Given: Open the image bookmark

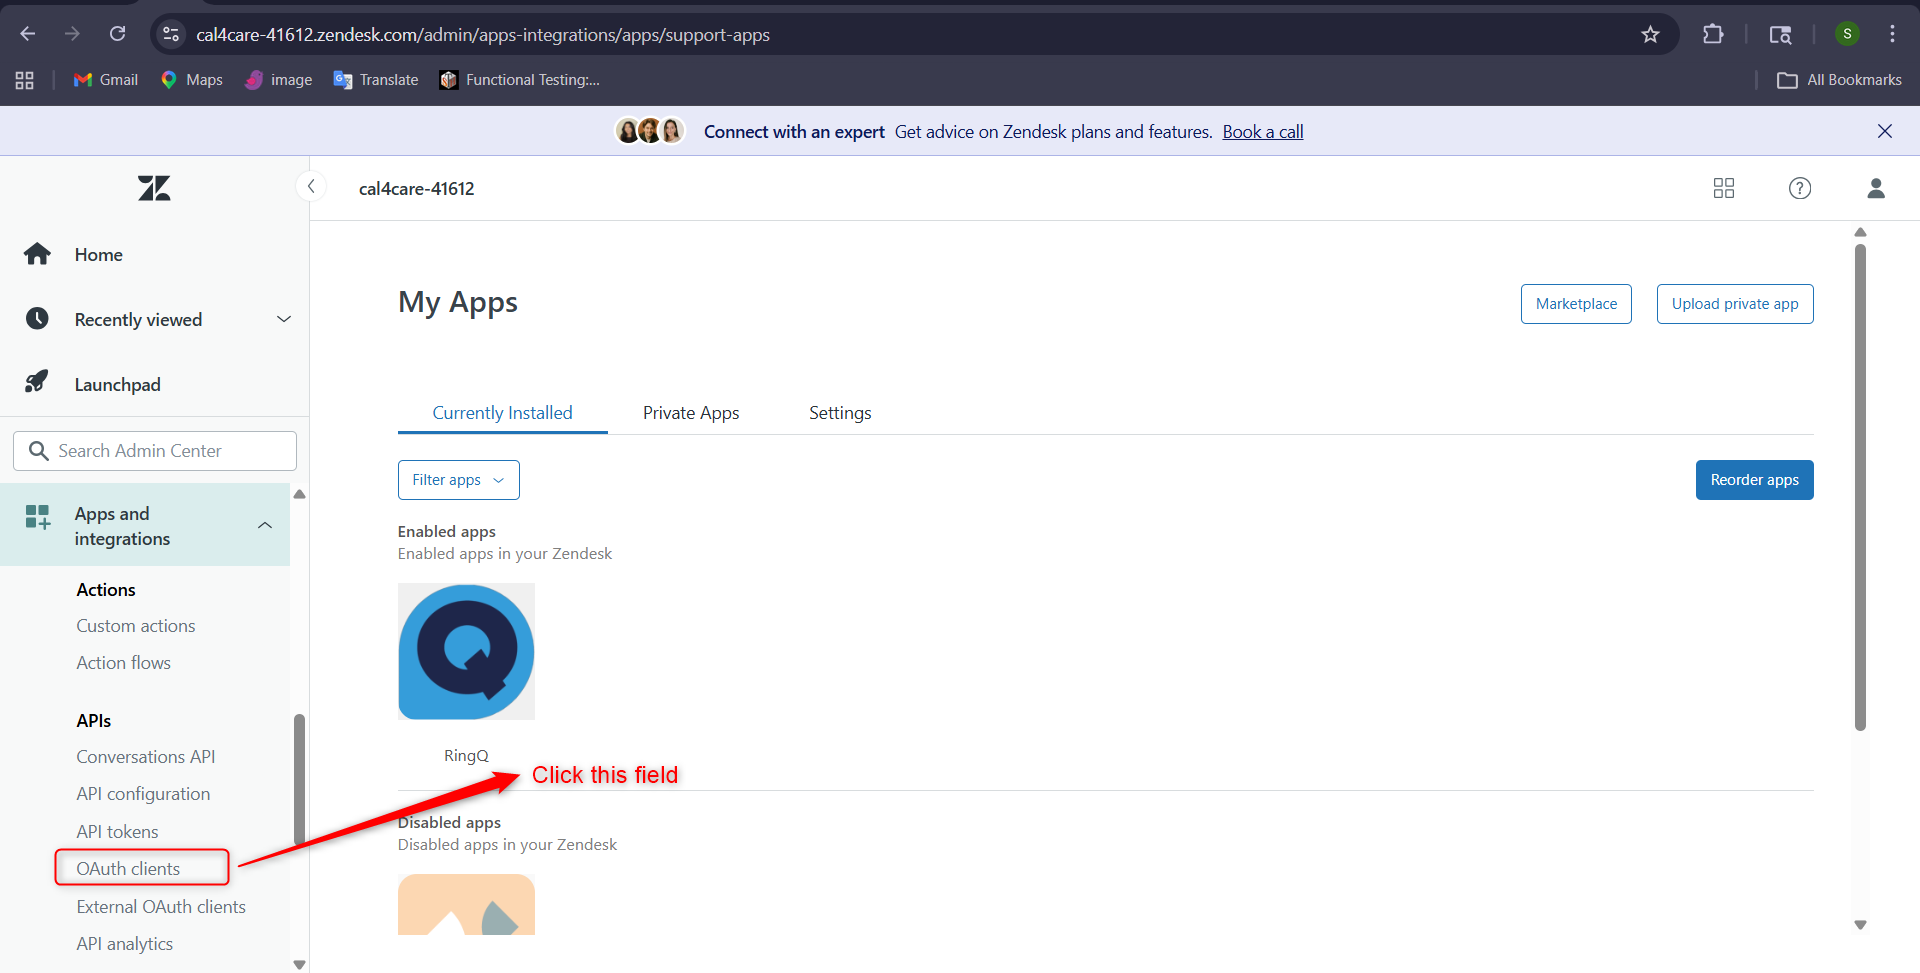Looking at the screenshot, I should click(x=279, y=80).
